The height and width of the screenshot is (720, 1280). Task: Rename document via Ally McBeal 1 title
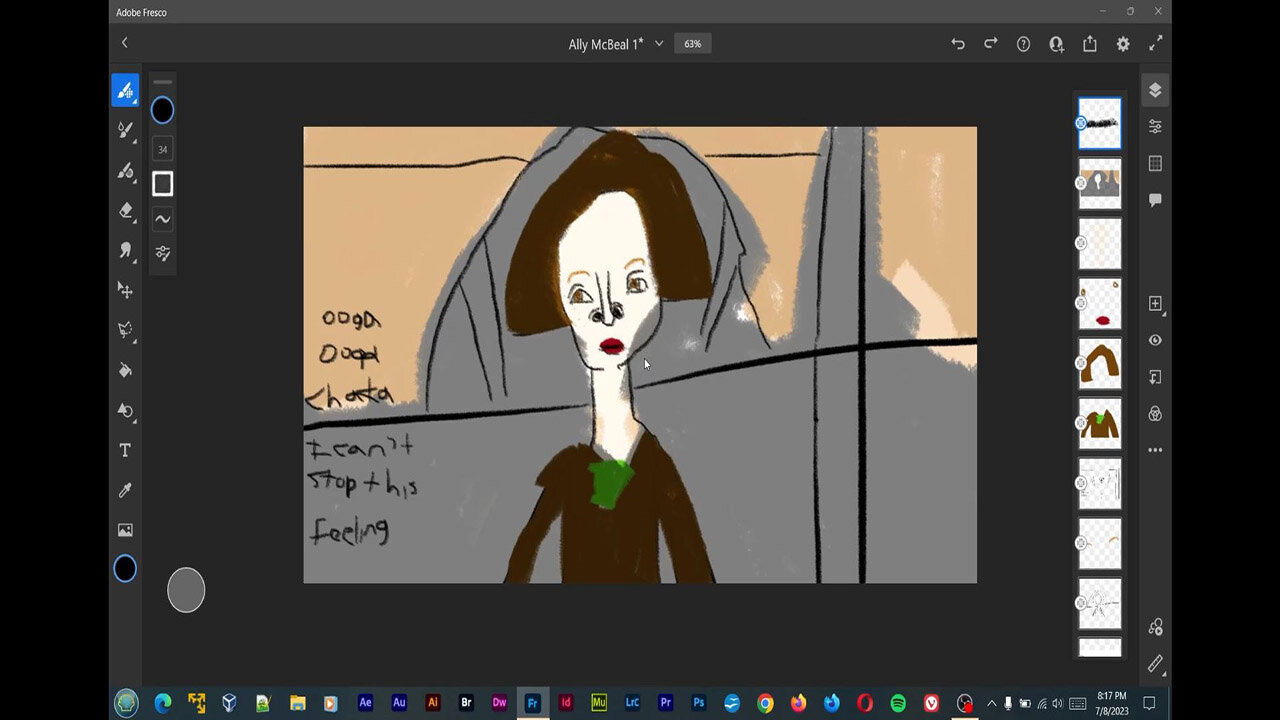point(606,44)
